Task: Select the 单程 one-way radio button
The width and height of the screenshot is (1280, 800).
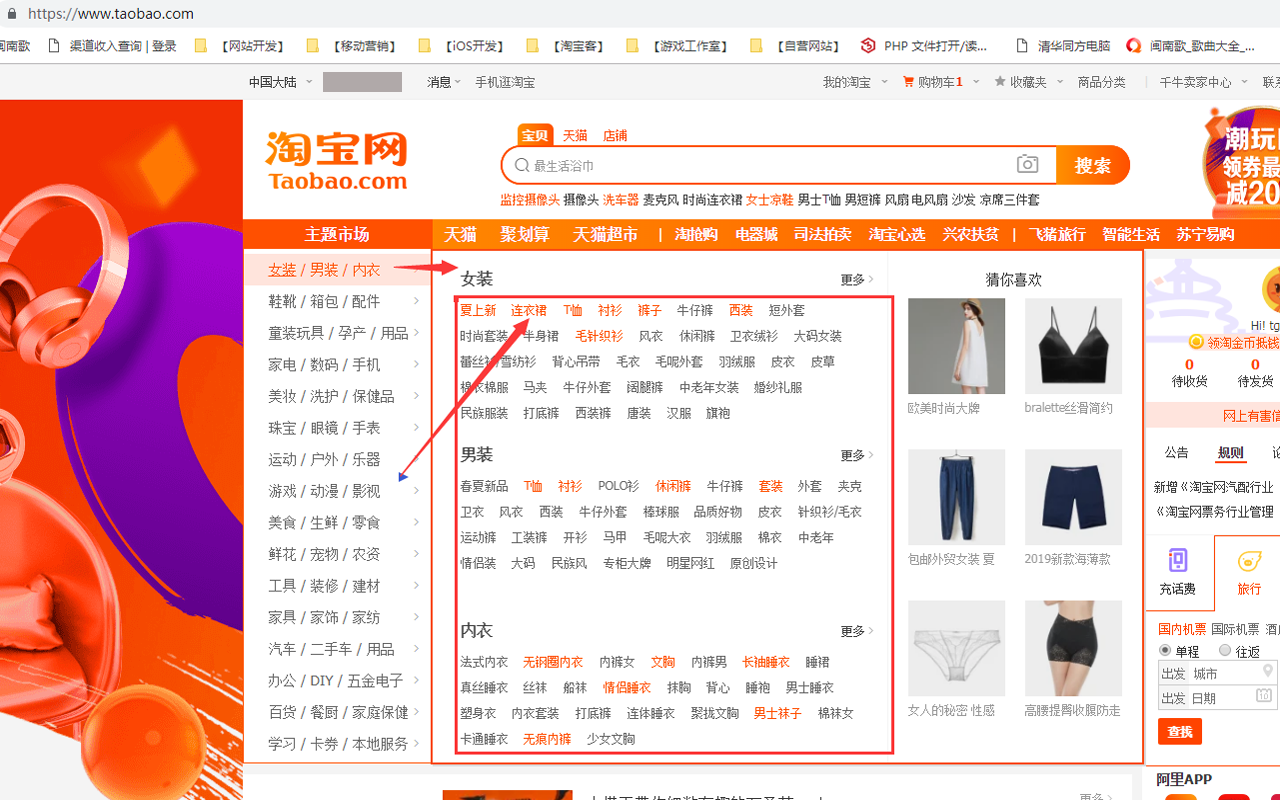Action: point(1165,650)
